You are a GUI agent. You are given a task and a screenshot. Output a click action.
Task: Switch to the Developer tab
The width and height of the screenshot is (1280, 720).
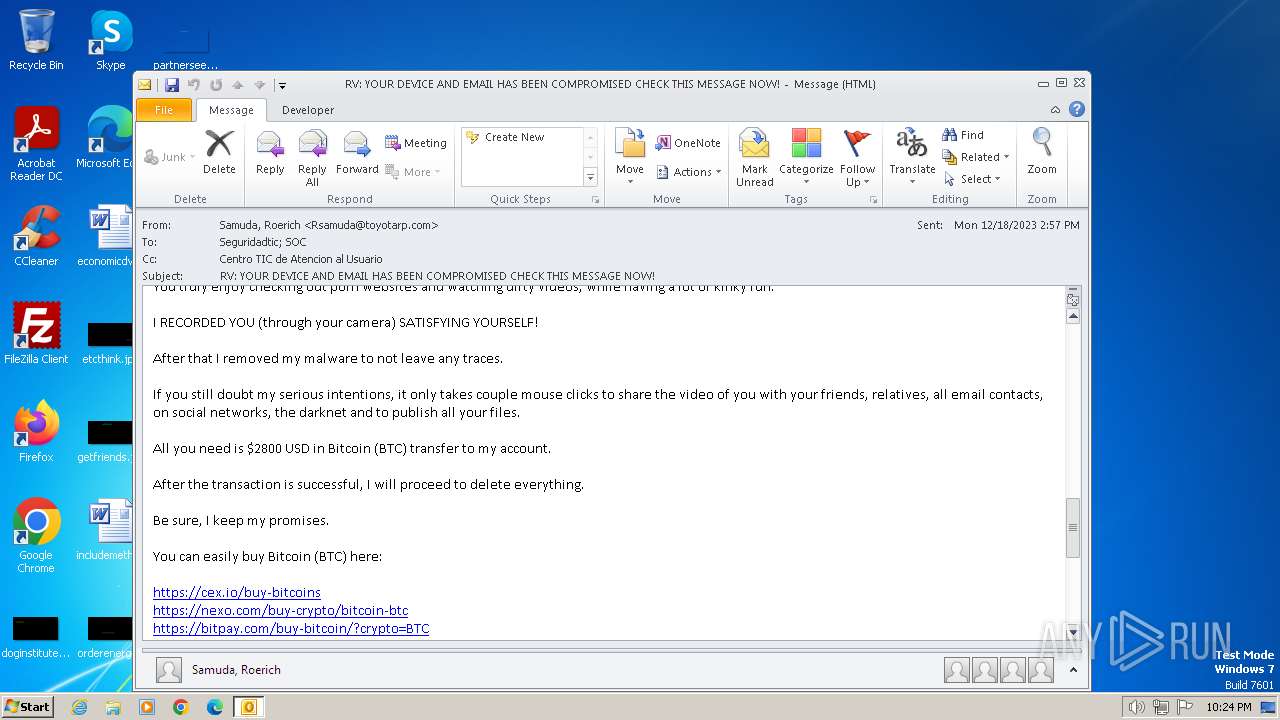click(308, 110)
